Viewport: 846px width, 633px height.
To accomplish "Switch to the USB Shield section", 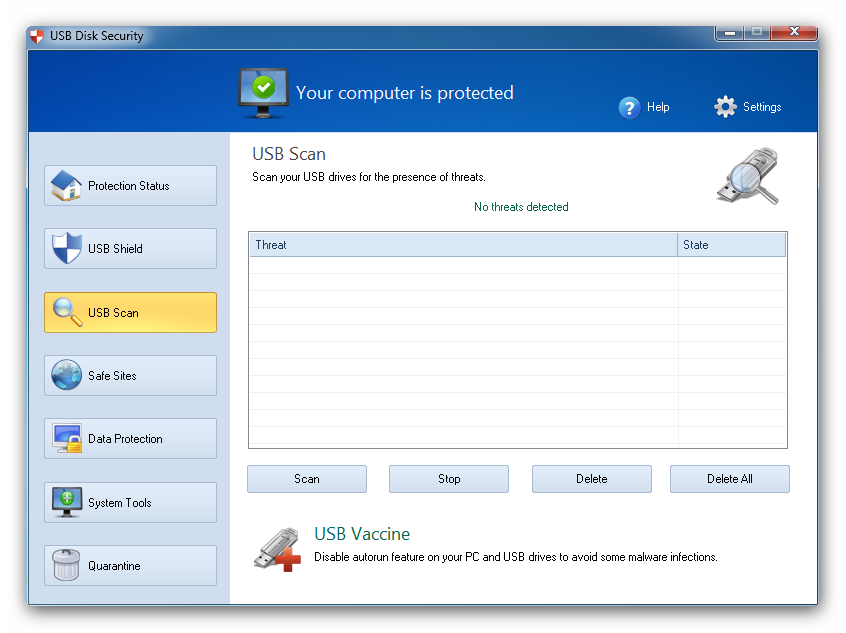I will pyautogui.click(x=131, y=248).
